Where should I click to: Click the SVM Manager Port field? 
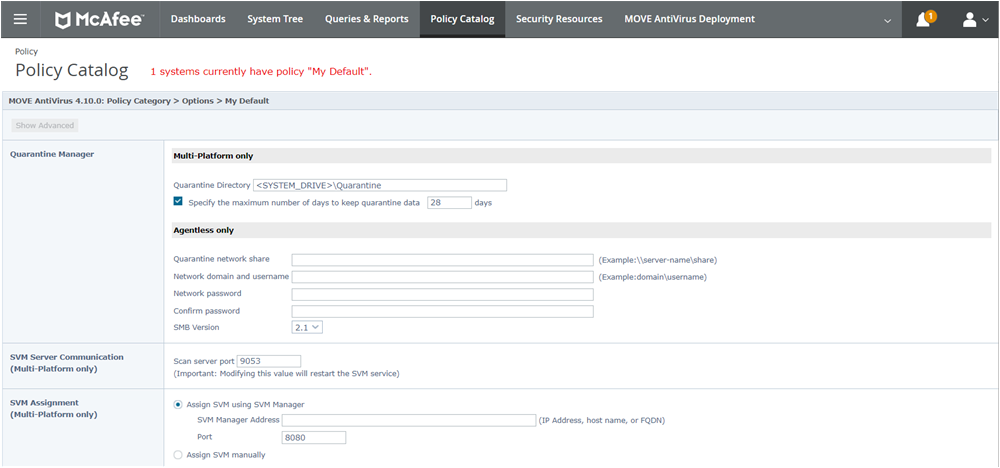pyautogui.click(x=314, y=437)
